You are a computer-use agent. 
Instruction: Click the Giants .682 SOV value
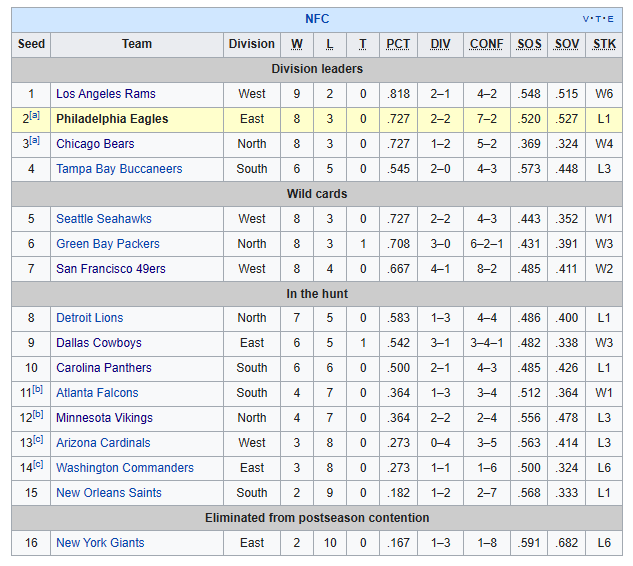point(567,543)
